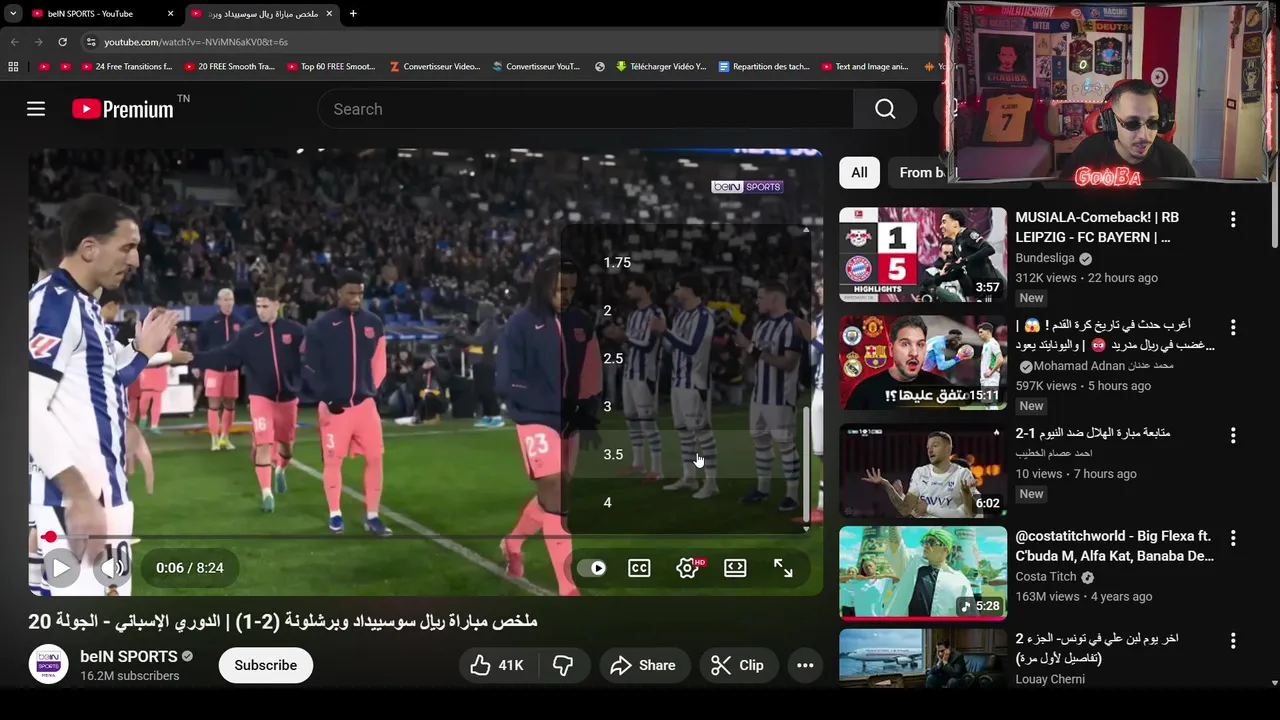Open options for Mohamad Adnan video
This screenshot has height=720, width=1280.
[x=1233, y=327]
